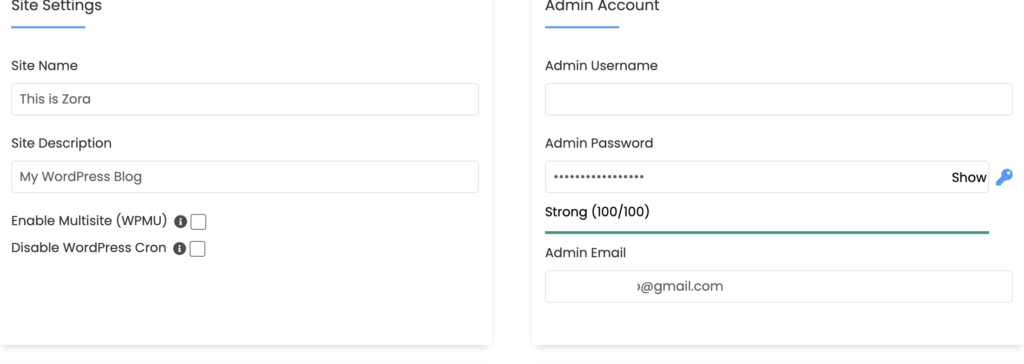Click the Admin Email field
Screen dimensions: 1024x364
778,286
